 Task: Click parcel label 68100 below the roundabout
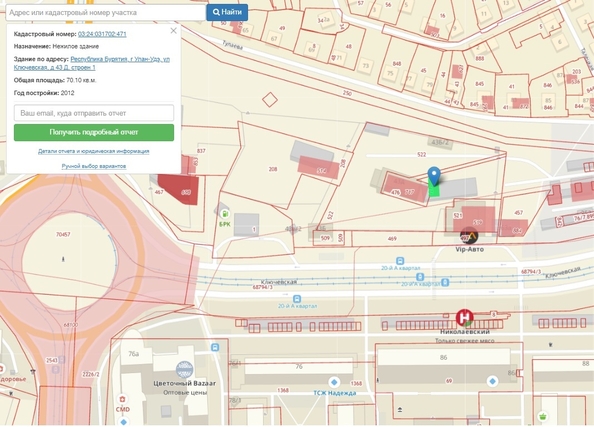pos(70,325)
